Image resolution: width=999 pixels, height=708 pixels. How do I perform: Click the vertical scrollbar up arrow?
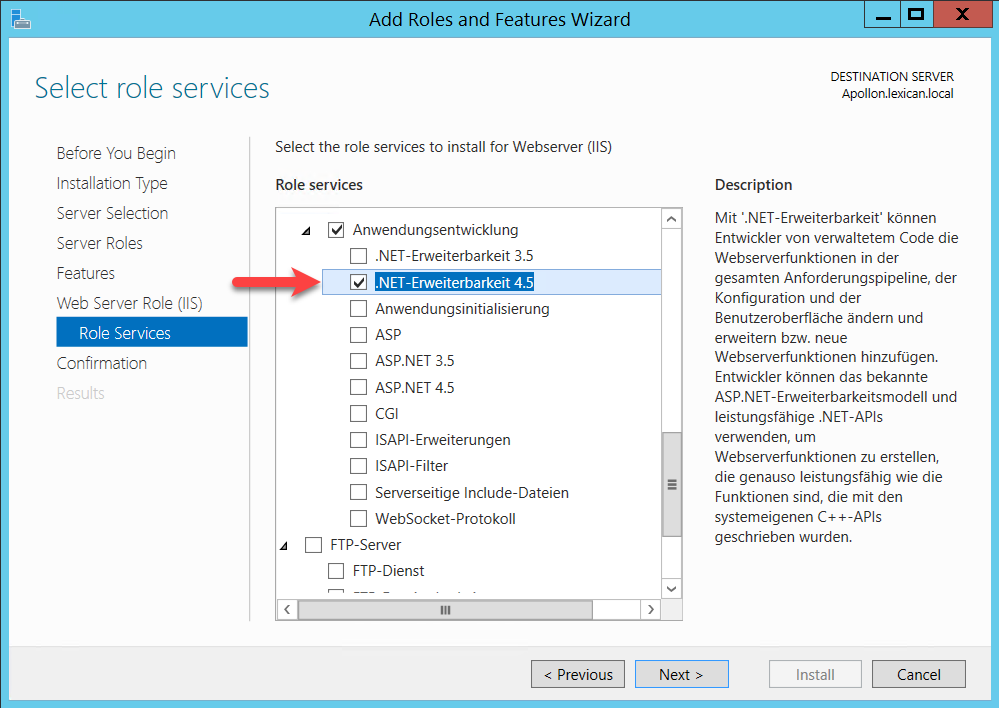tap(671, 219)
